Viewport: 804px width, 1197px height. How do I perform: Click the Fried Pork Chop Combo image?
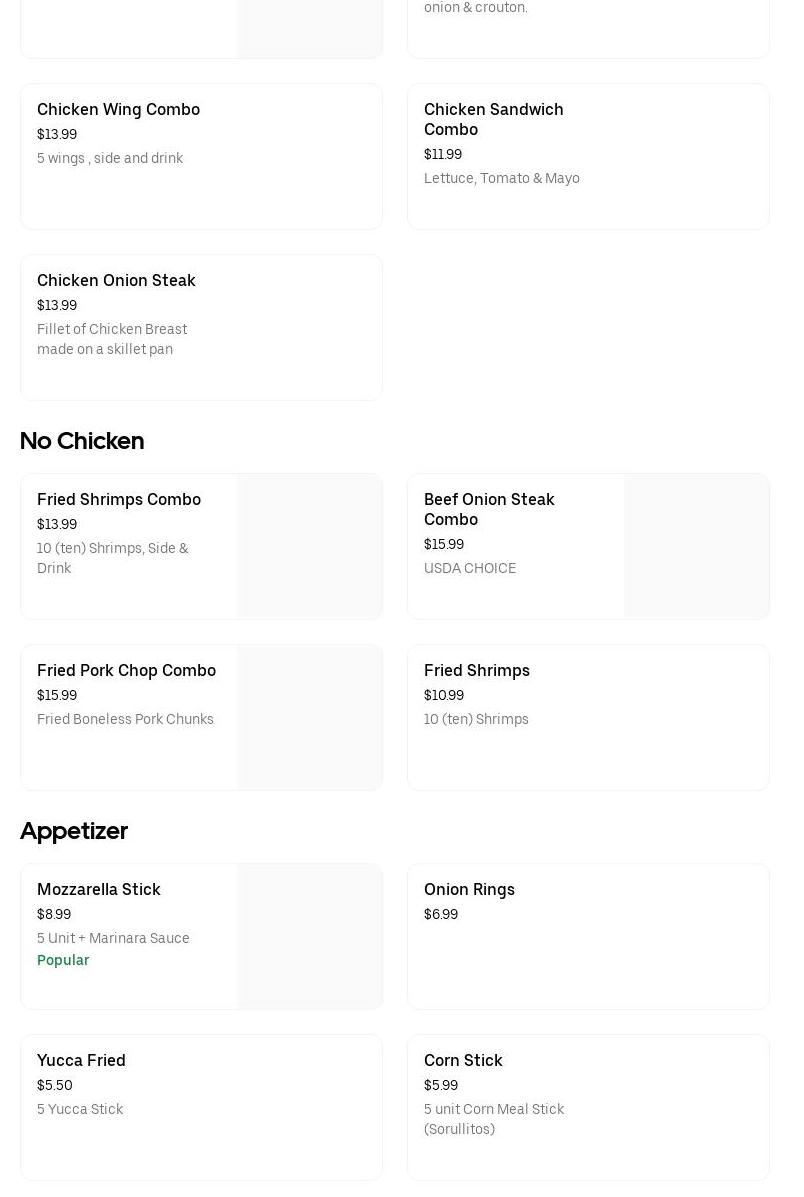(309, 717)
